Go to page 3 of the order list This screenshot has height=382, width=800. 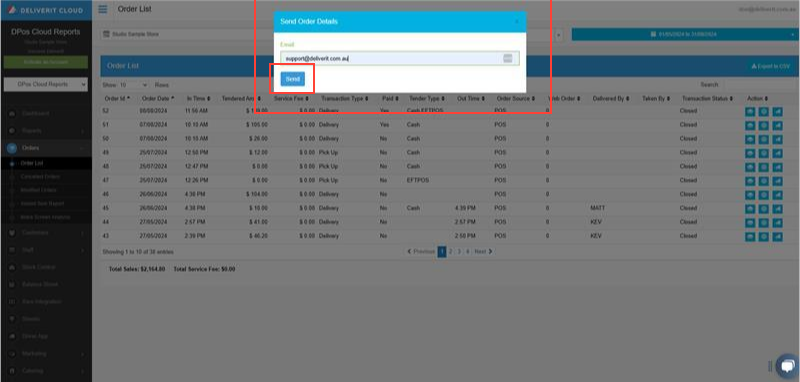click(459, 251)
